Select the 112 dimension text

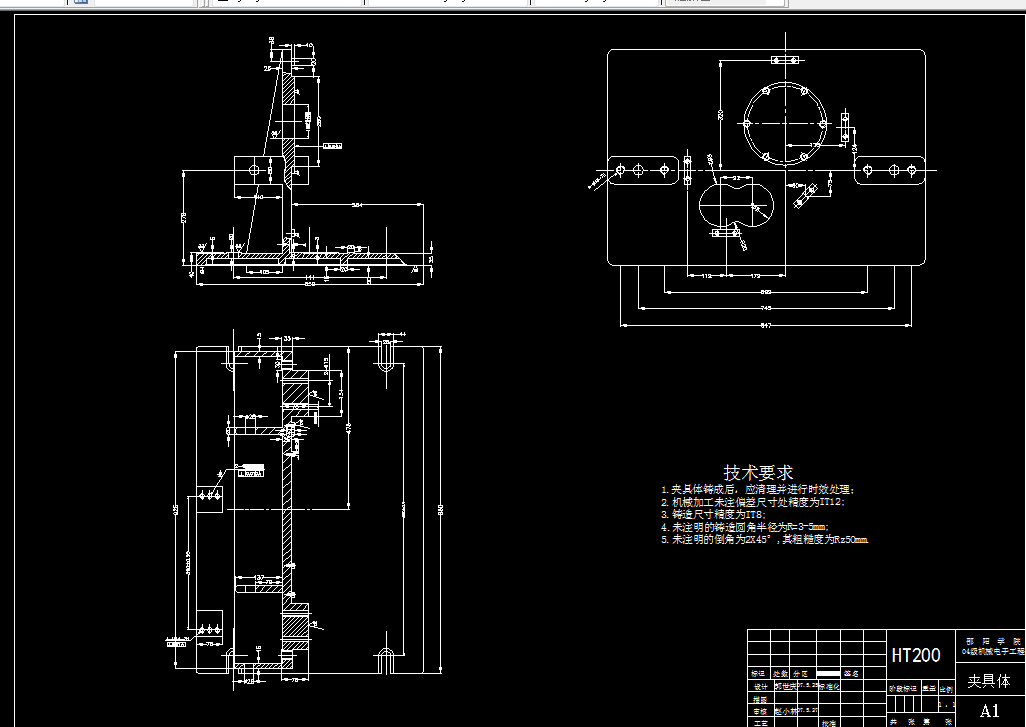707,276
